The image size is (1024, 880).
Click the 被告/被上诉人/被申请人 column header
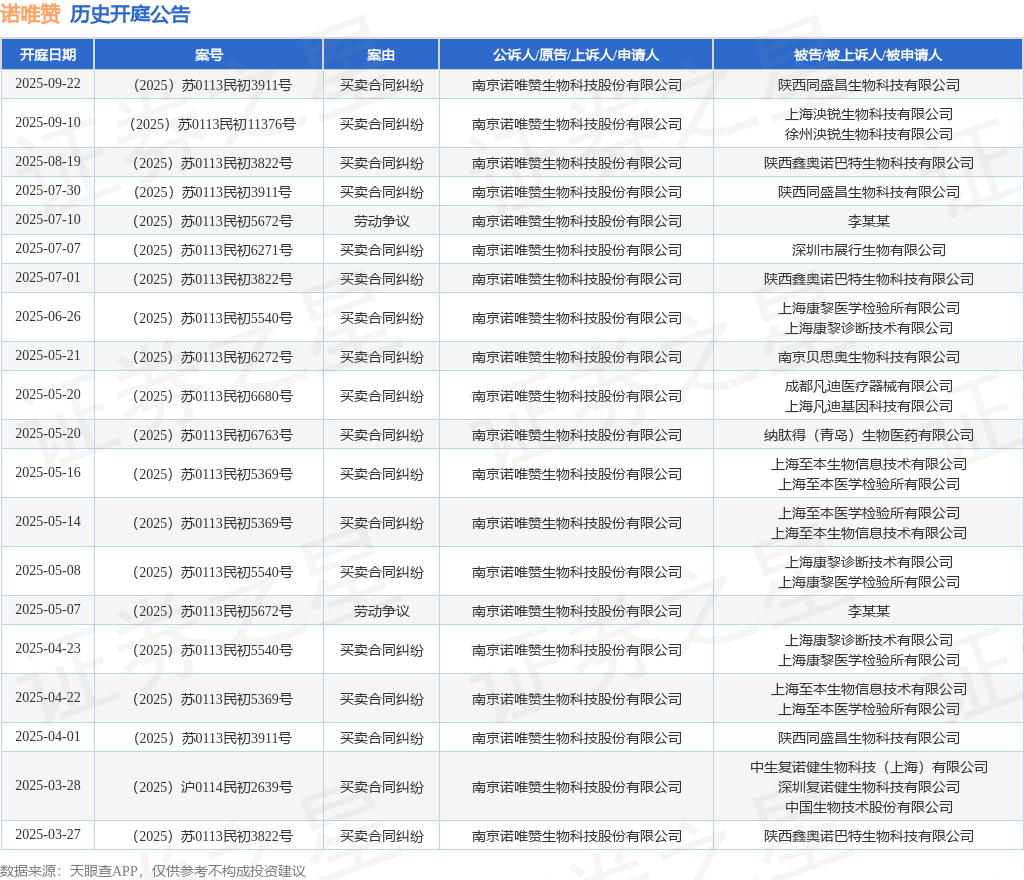[x=868, y=55]
